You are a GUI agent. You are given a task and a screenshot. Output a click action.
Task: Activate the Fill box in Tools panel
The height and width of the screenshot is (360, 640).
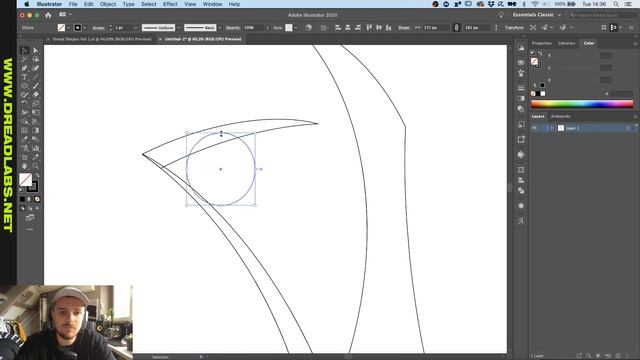coord(25,180)
